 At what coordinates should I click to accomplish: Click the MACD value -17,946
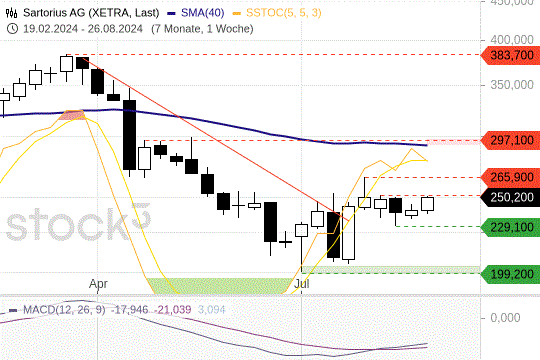tap(130, 310)
